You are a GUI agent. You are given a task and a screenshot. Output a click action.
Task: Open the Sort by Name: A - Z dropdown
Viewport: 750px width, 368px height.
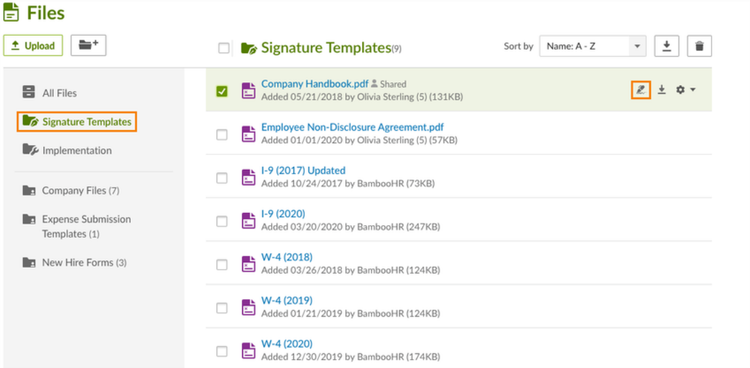[x=593, y=46]
